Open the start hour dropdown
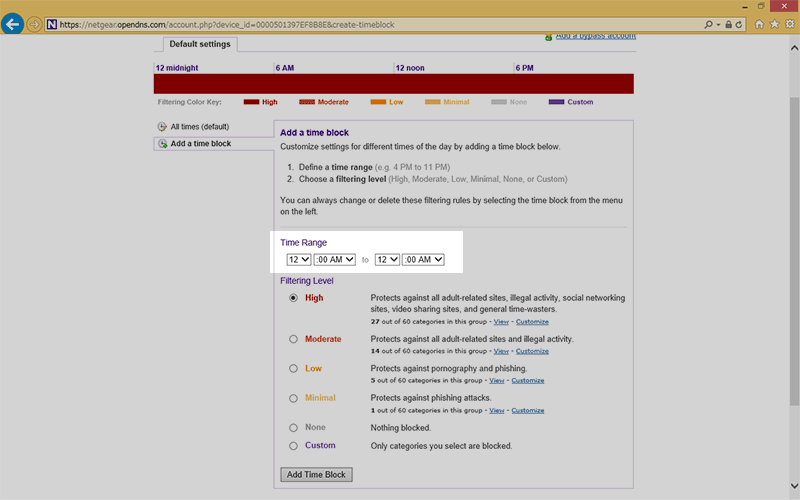The image size is (800, 500). [298, 260]
